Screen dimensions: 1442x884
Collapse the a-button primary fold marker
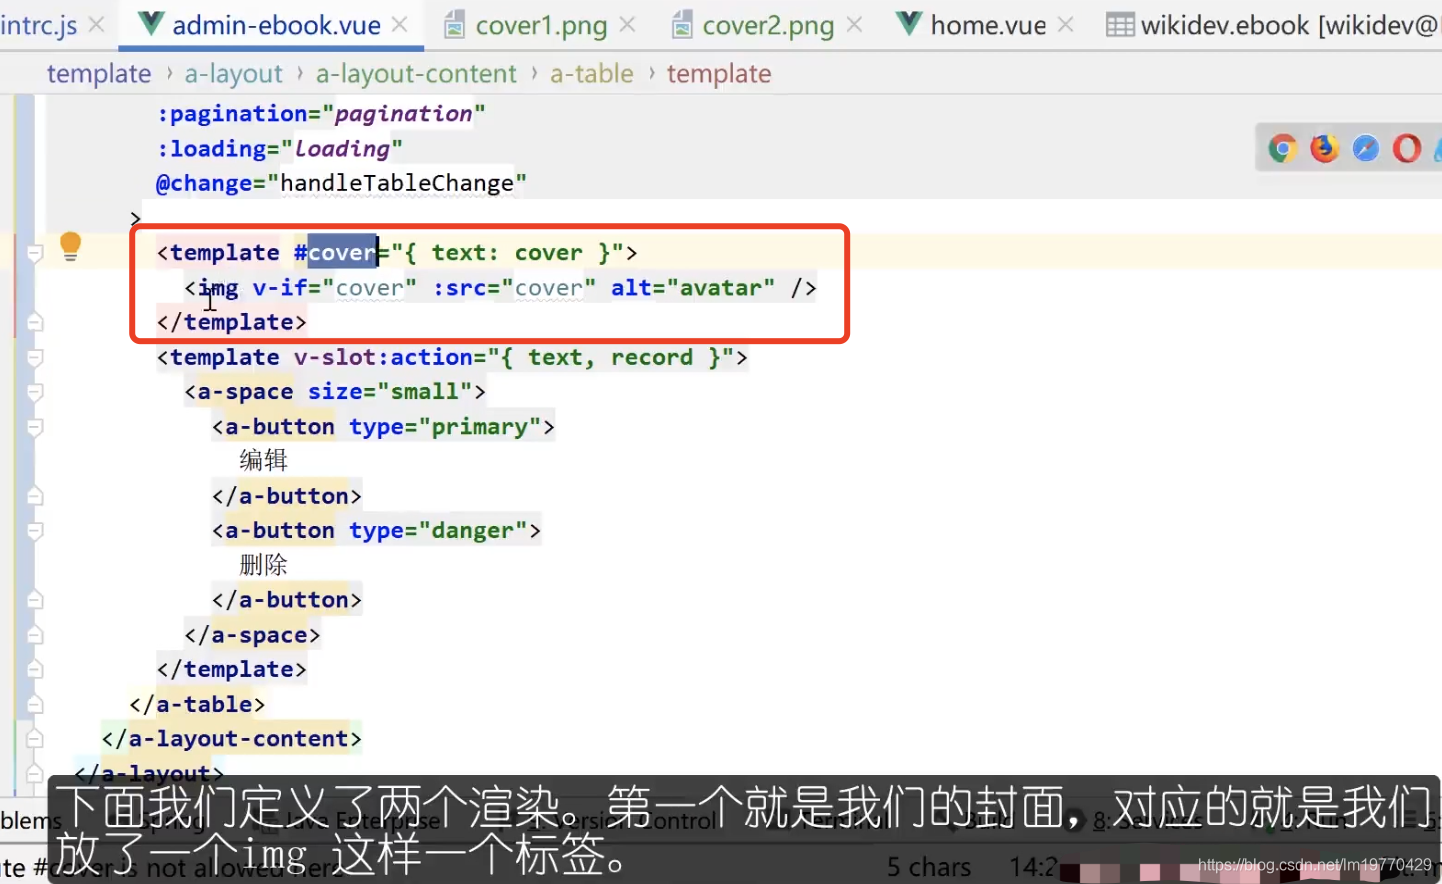(35, 427)
